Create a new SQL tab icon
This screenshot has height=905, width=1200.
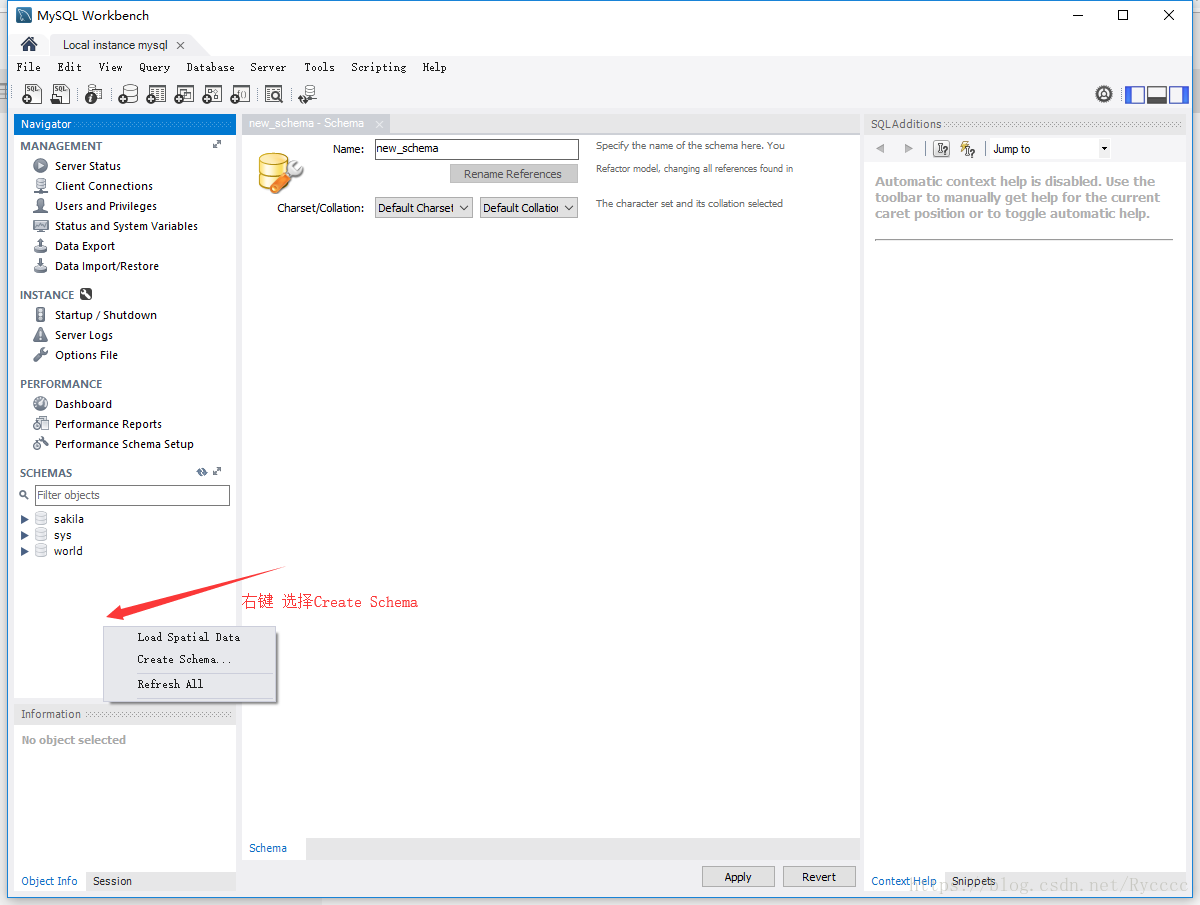coord(33,94)
